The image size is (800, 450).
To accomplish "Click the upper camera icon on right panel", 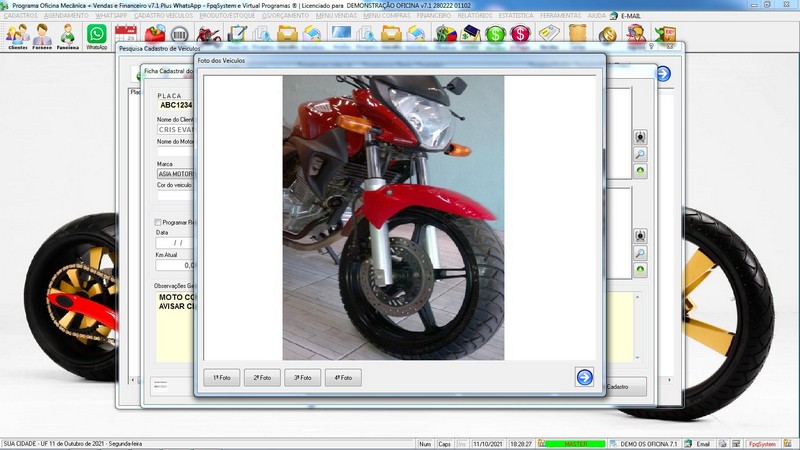I will pyautogui.click(x=640, y=137).
